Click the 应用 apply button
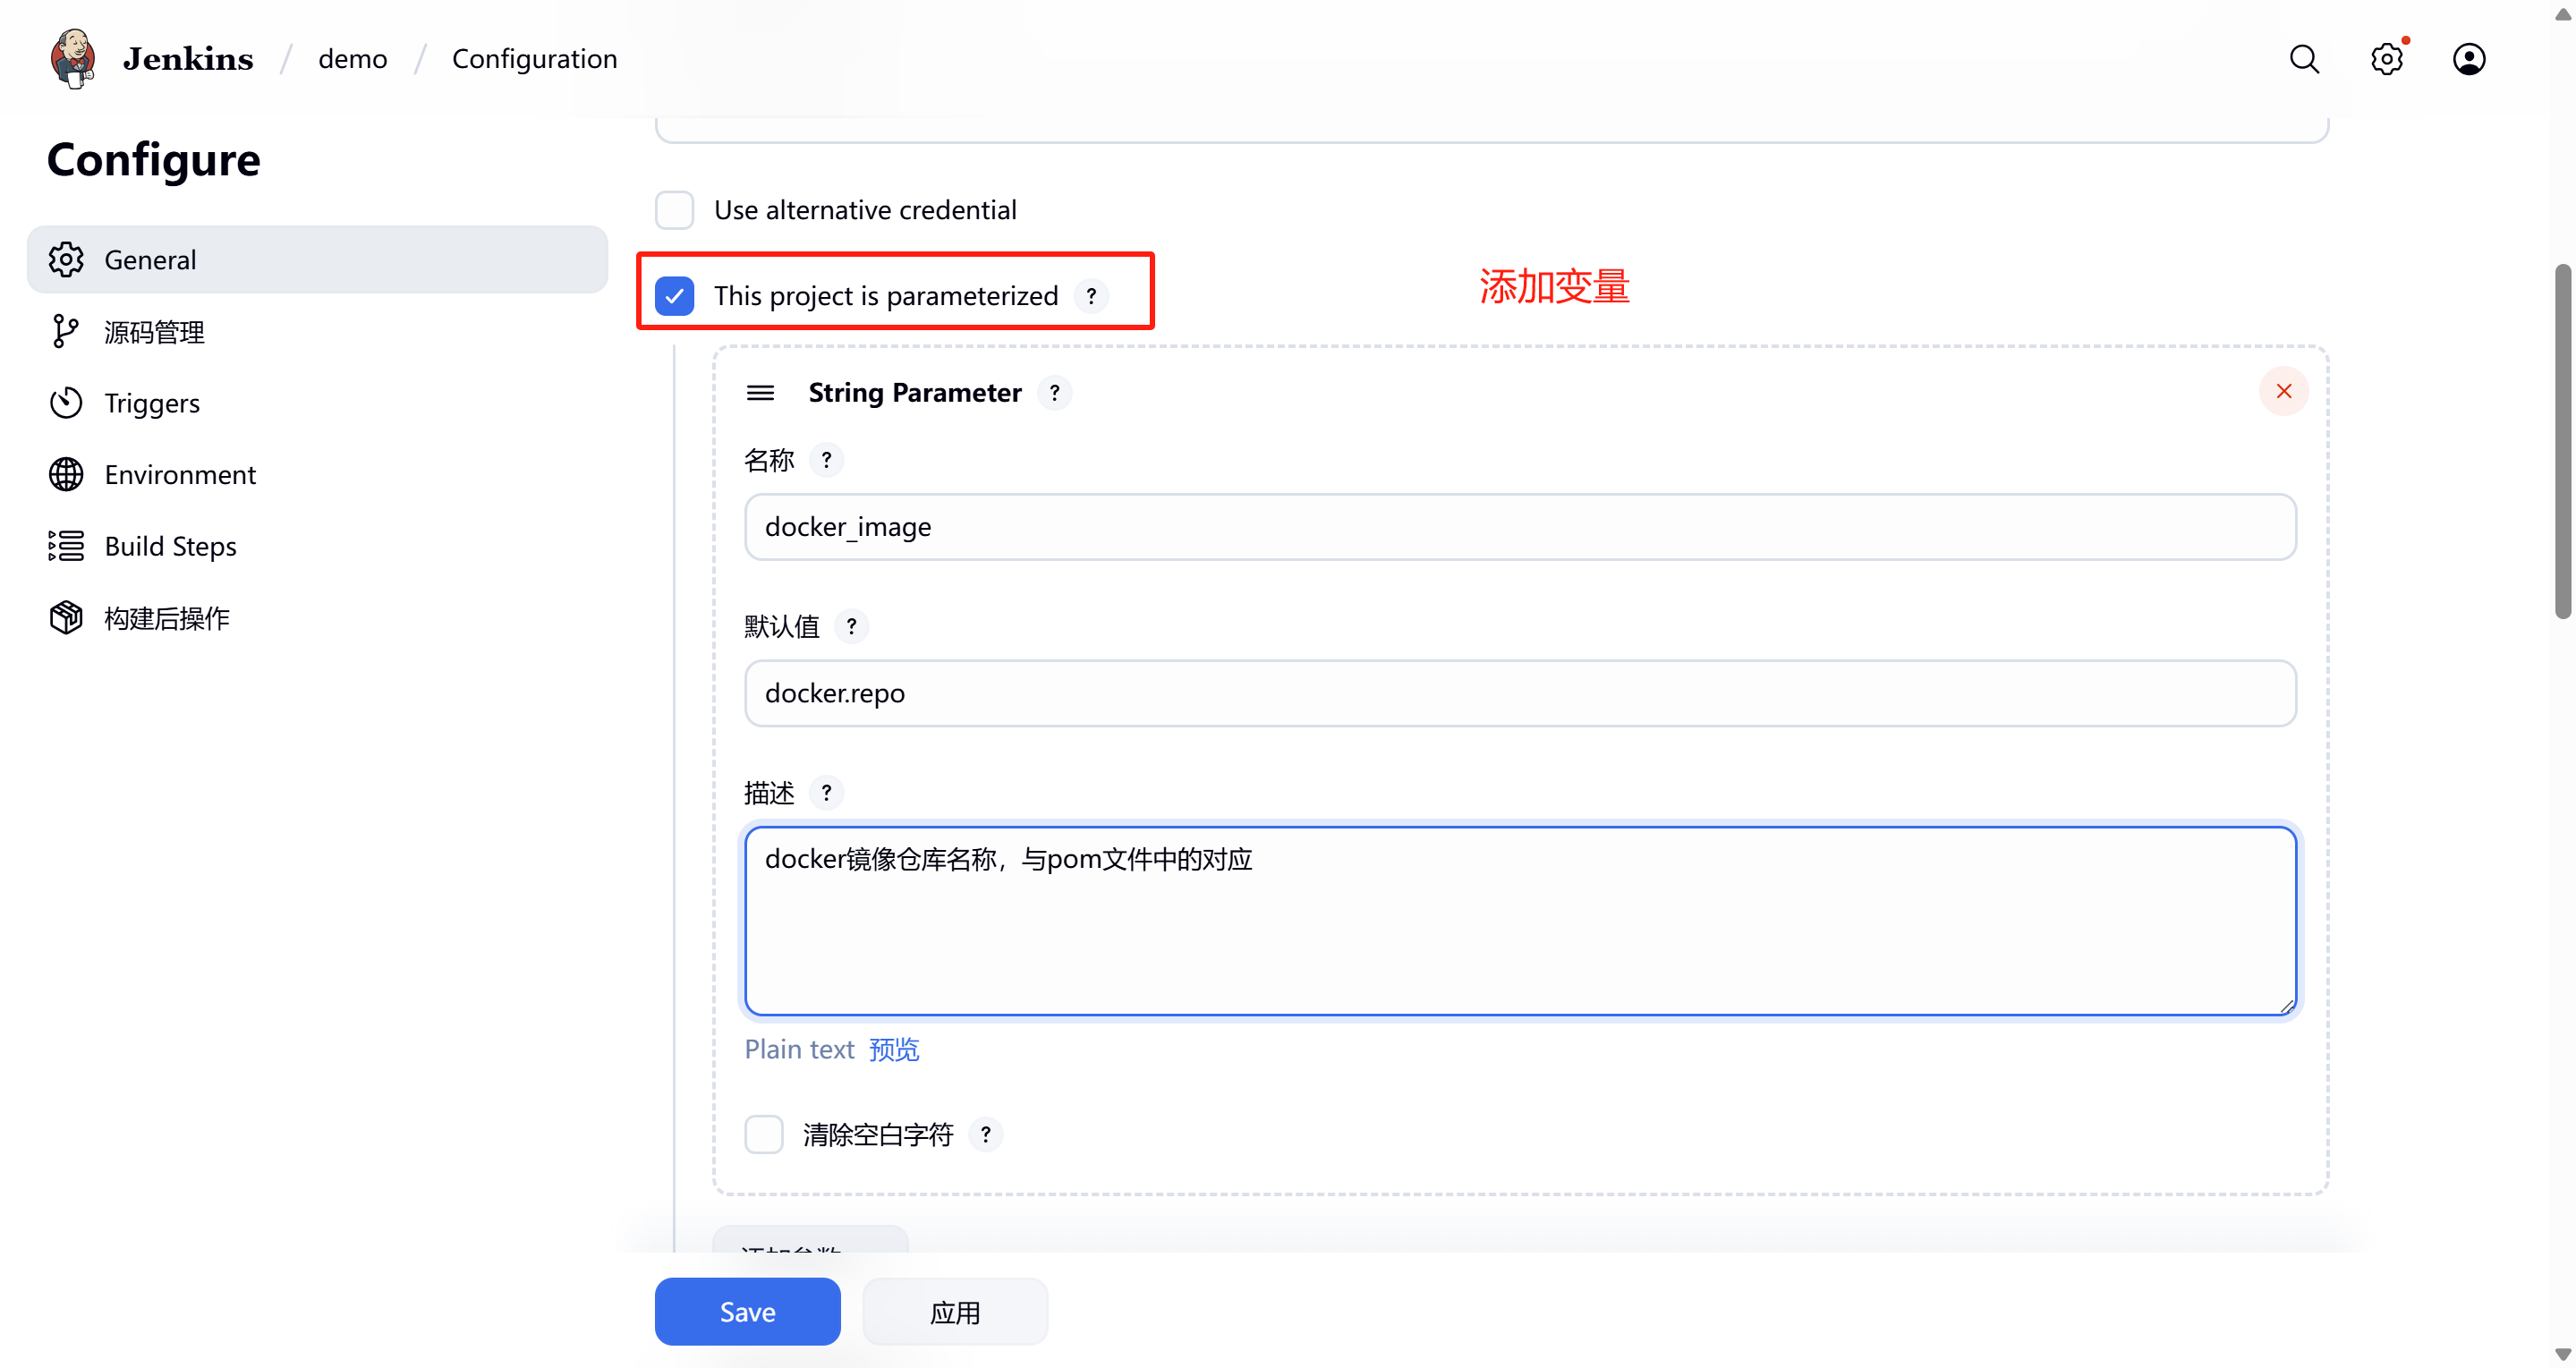 point(954,1311)
